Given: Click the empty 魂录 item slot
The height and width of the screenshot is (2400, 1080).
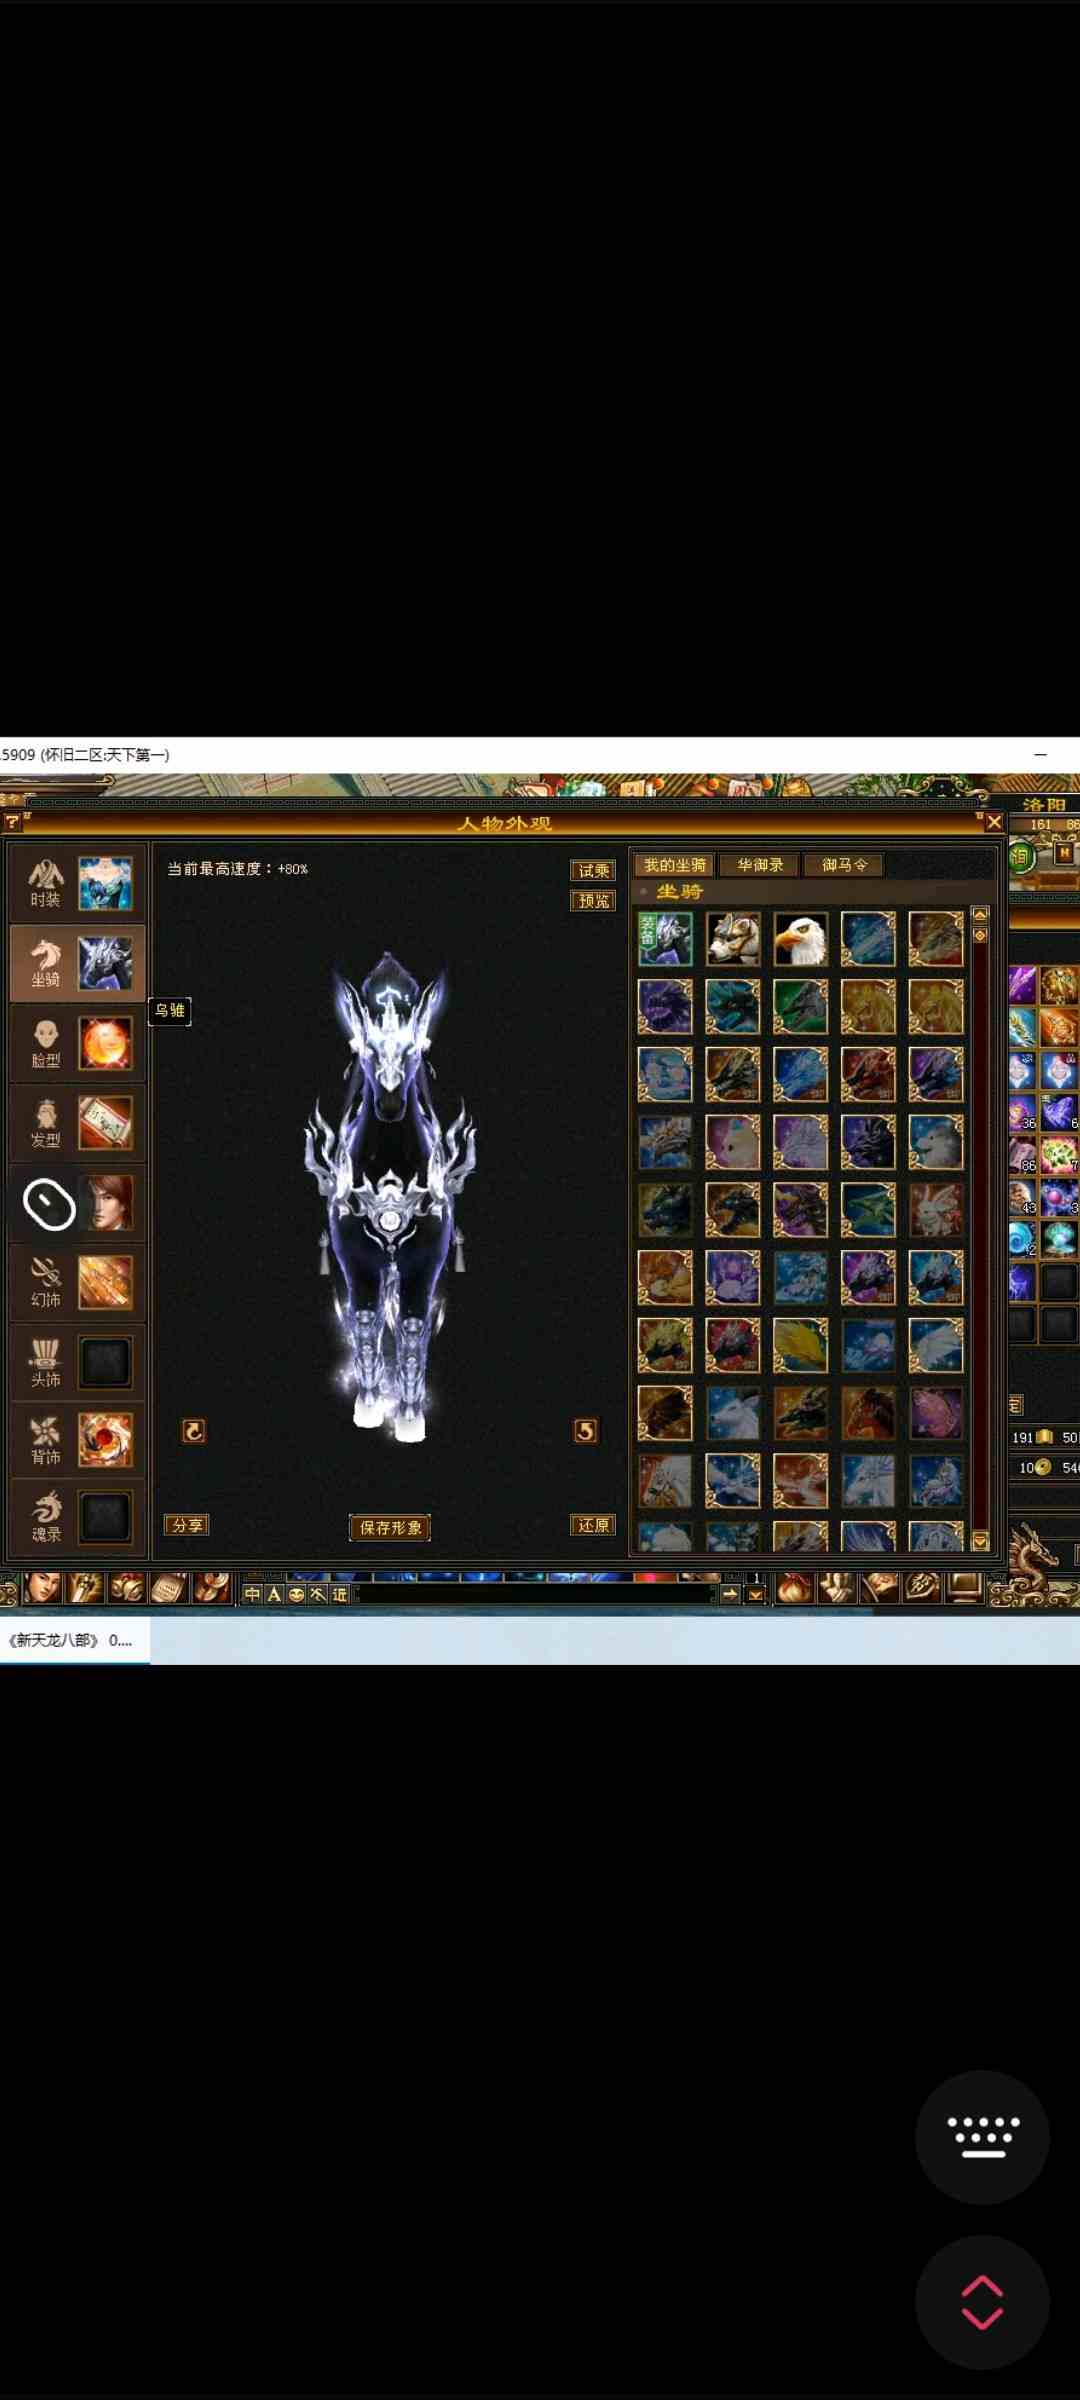Looking at the screenshot, I should coord(105,1518).
